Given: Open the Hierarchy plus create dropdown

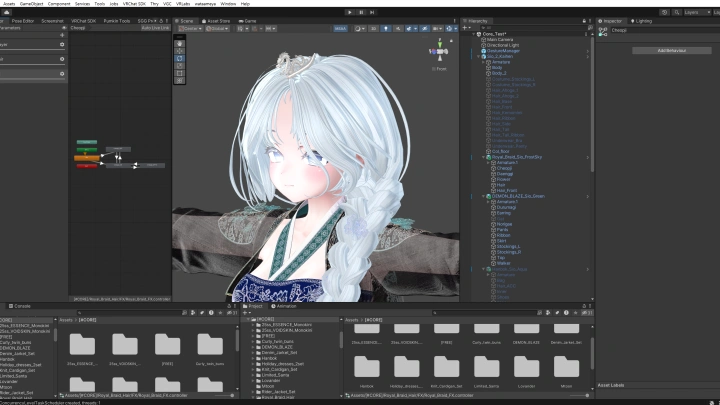Looking at the screenshot, I should pos(467,28).
